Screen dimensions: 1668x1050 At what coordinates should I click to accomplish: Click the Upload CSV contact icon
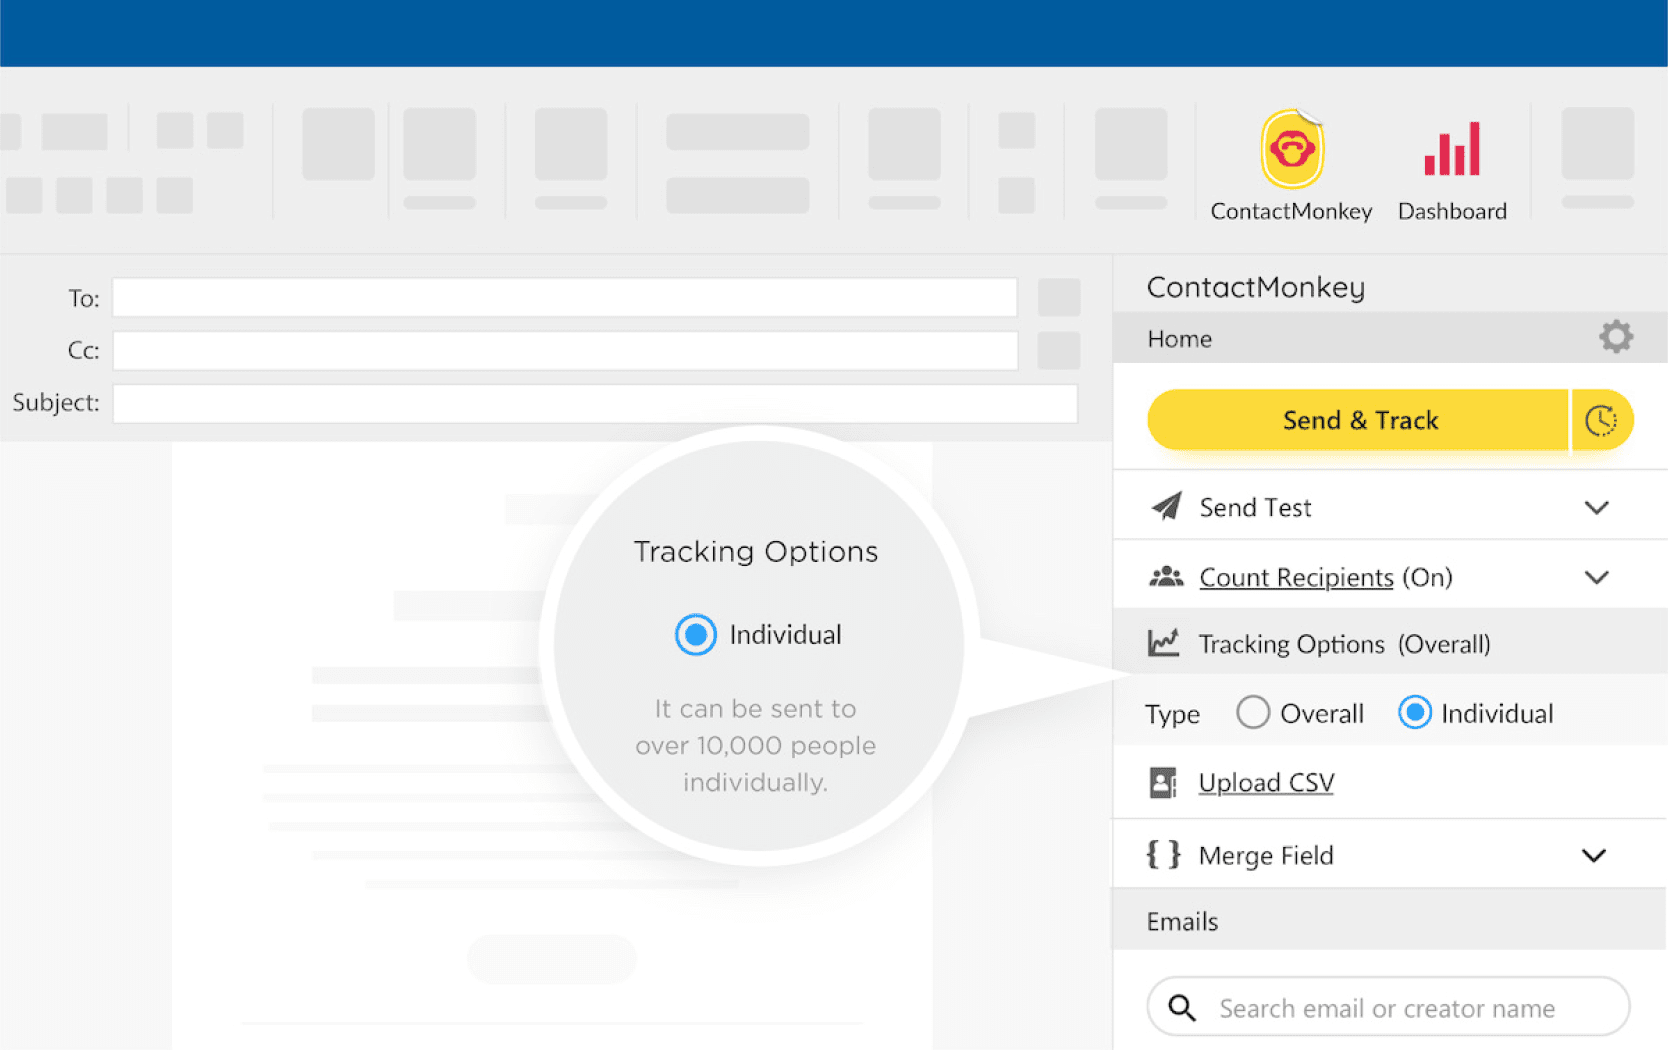[x=1163, y=783]
